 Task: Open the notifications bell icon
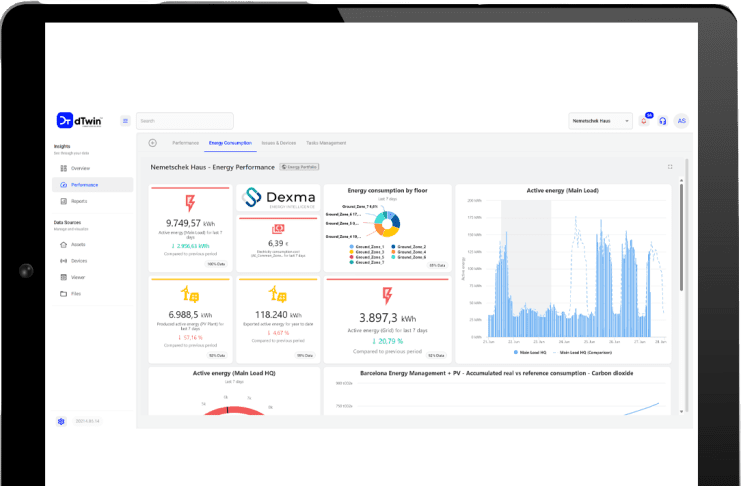point(645,120)
